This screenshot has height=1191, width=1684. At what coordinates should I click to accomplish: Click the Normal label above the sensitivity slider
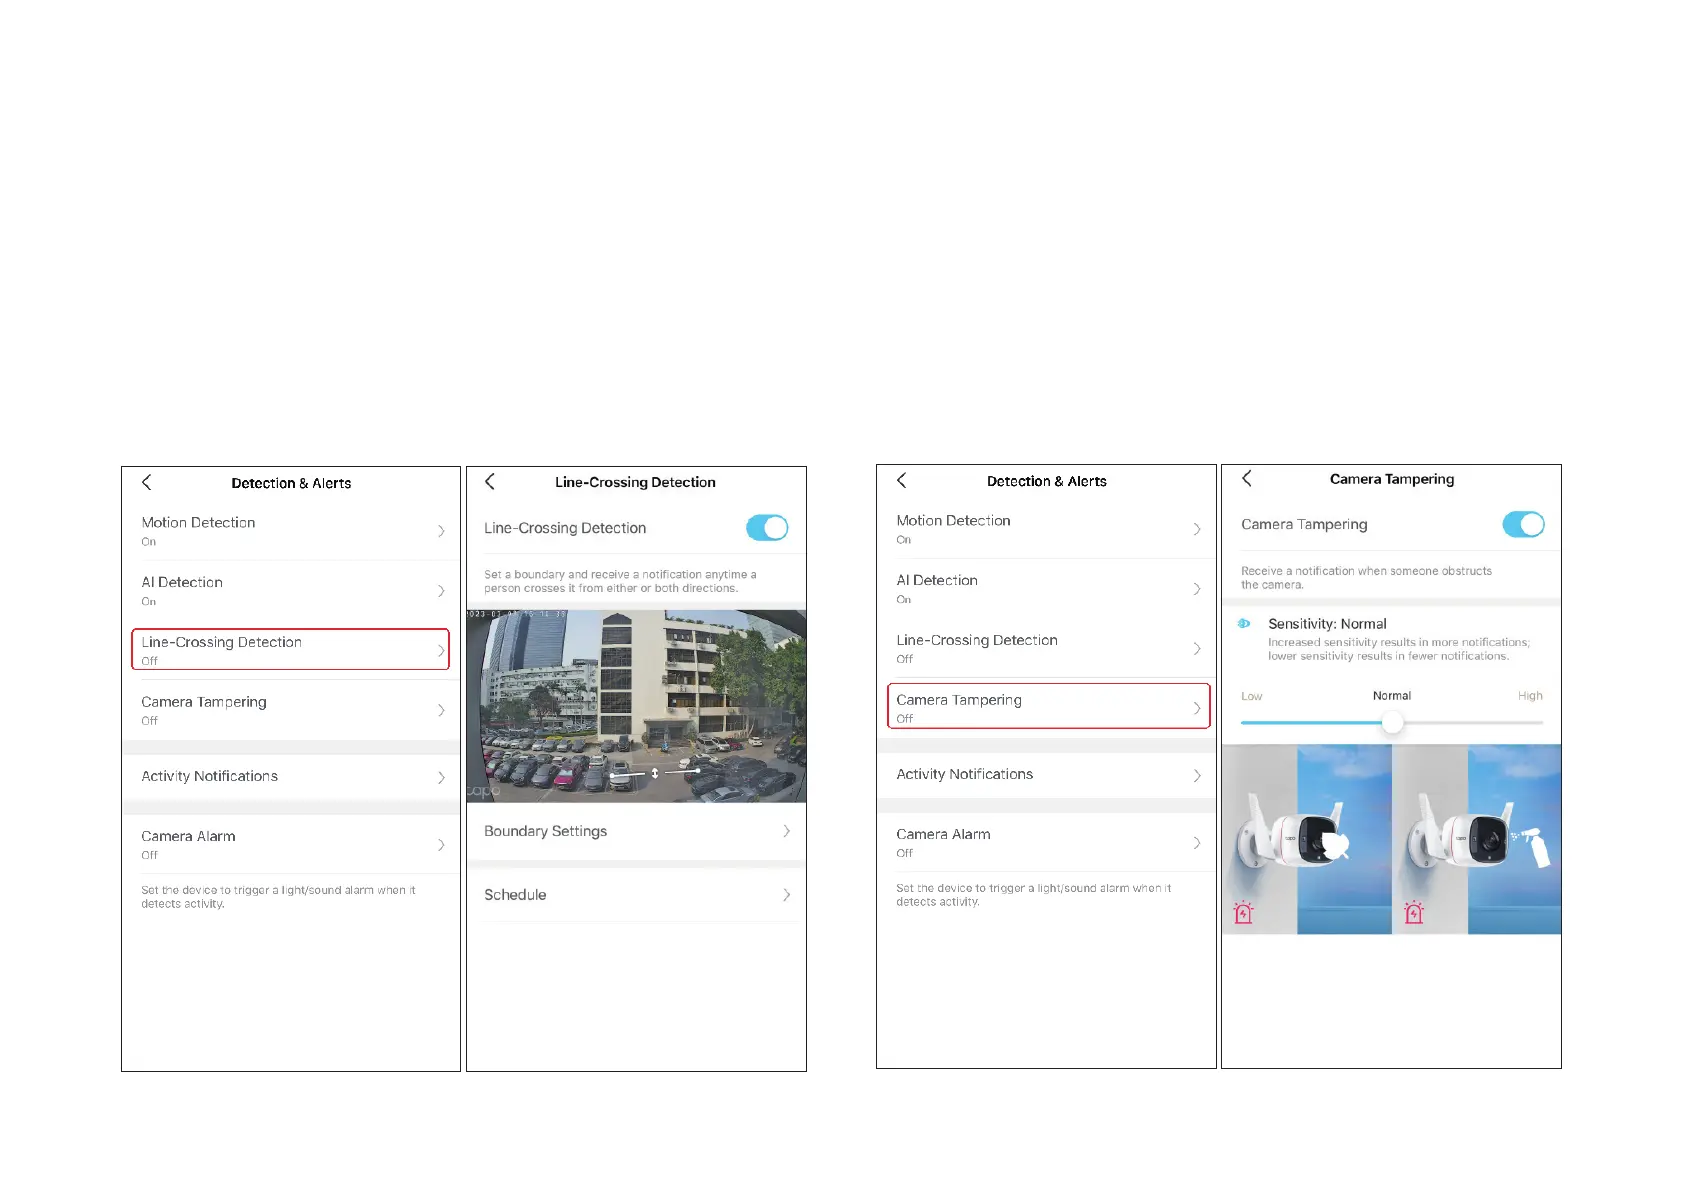tap(1392, 696)
